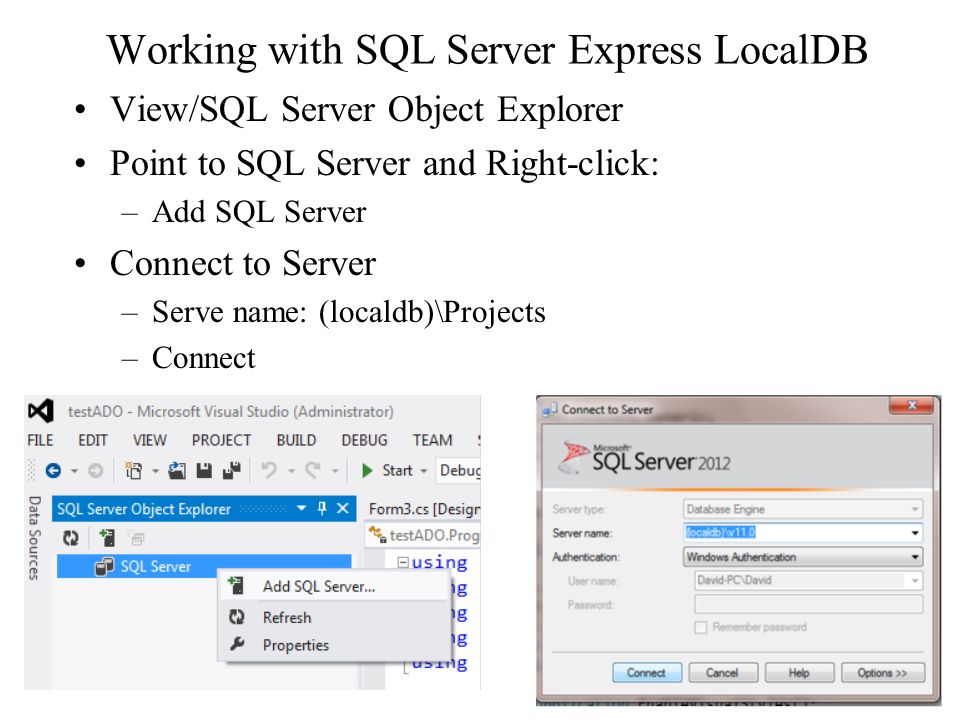Click the Undo toolbar icon

[269, 470]
